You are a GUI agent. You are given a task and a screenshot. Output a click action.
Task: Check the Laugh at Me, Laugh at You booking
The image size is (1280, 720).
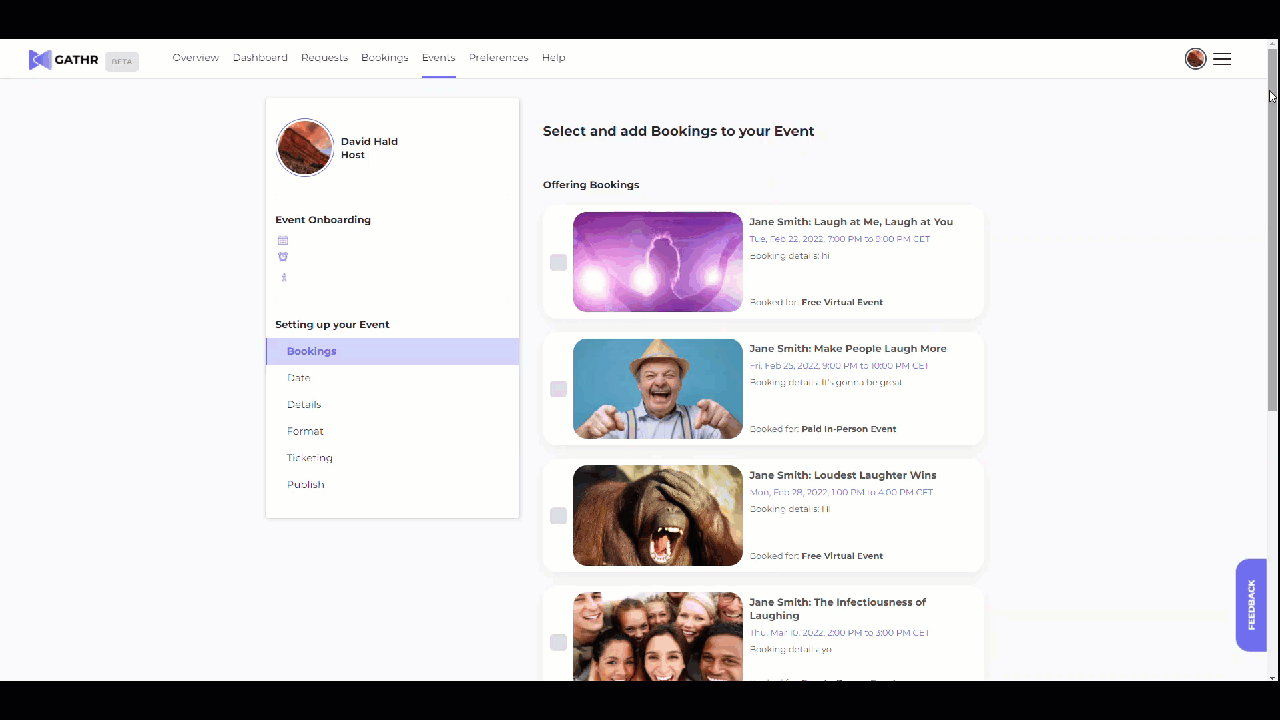click(558, 262)
